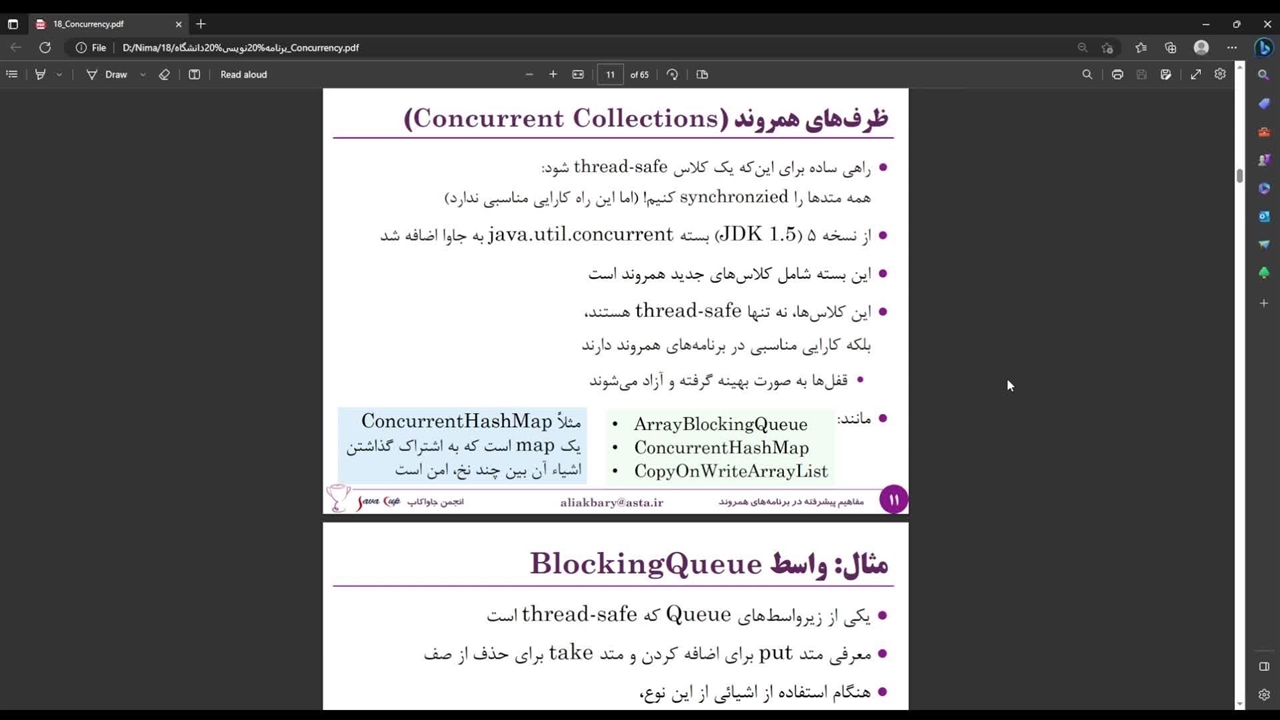Open the table of contents panel
The width and height of the screenshot is (1280, 720).
12,74
